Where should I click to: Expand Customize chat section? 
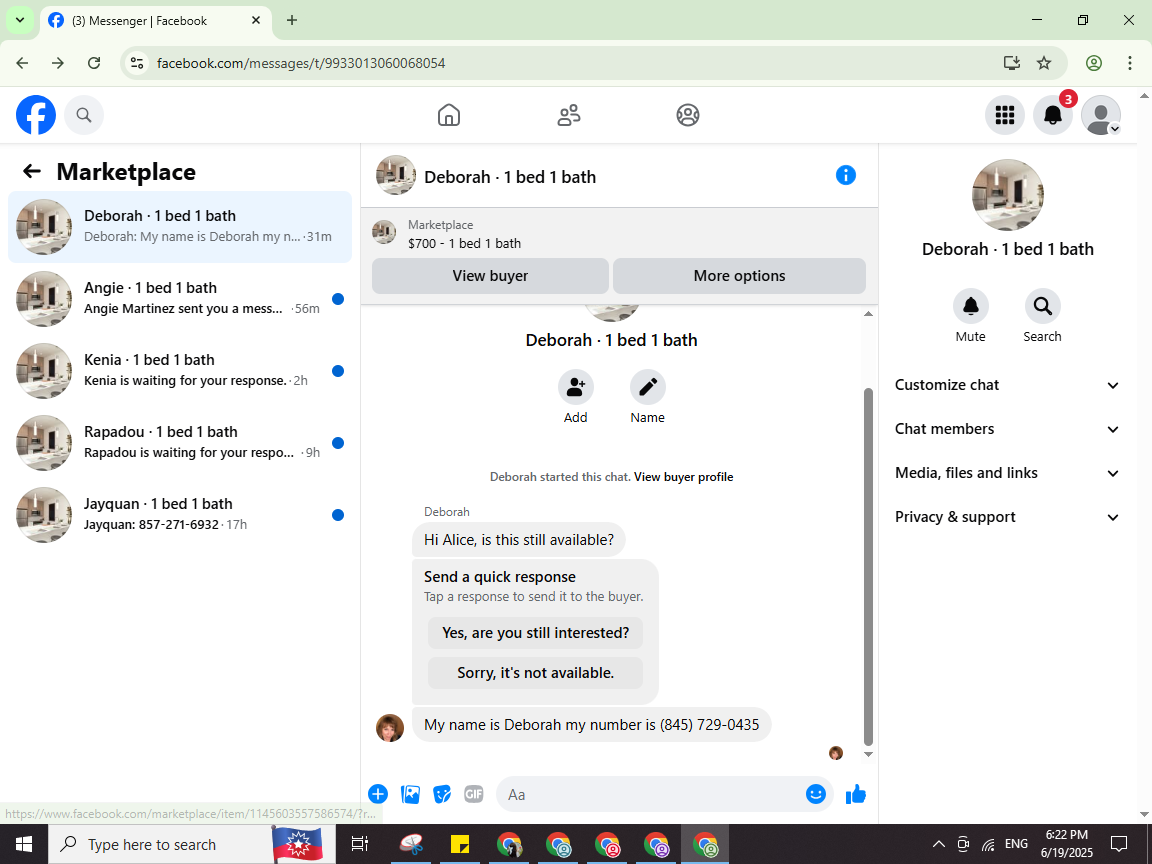tap(1007, 385)
